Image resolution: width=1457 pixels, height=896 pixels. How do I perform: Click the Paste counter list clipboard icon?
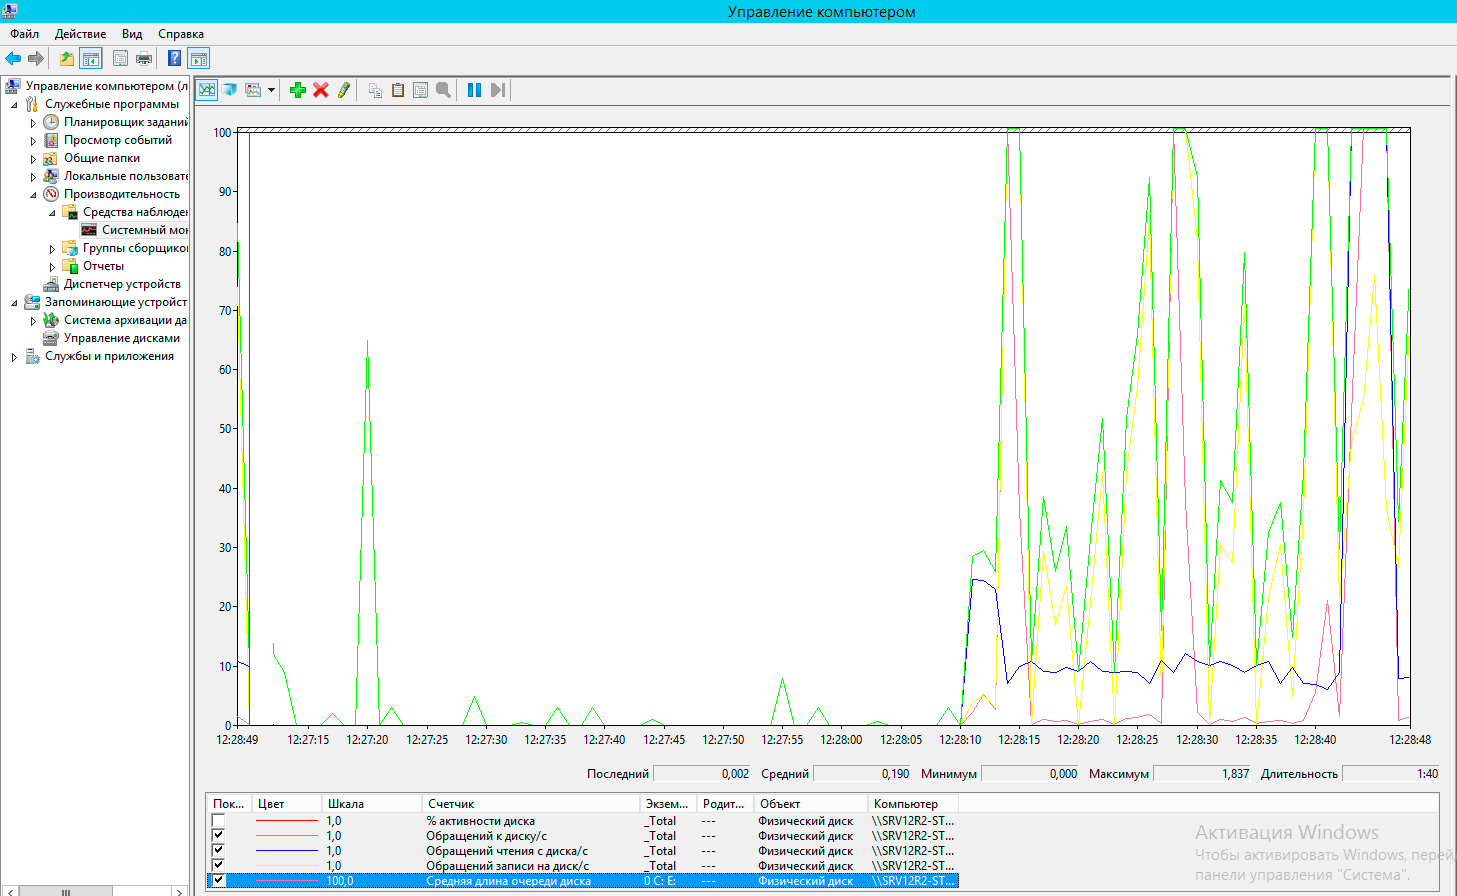click(x=398, y=90)
